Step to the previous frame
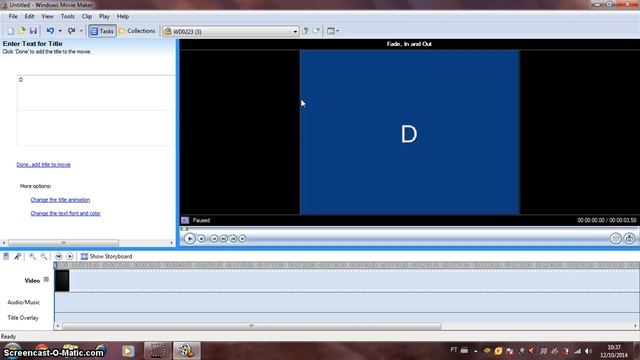The height and width of the screenshot is (360, 640). (224, 238)
